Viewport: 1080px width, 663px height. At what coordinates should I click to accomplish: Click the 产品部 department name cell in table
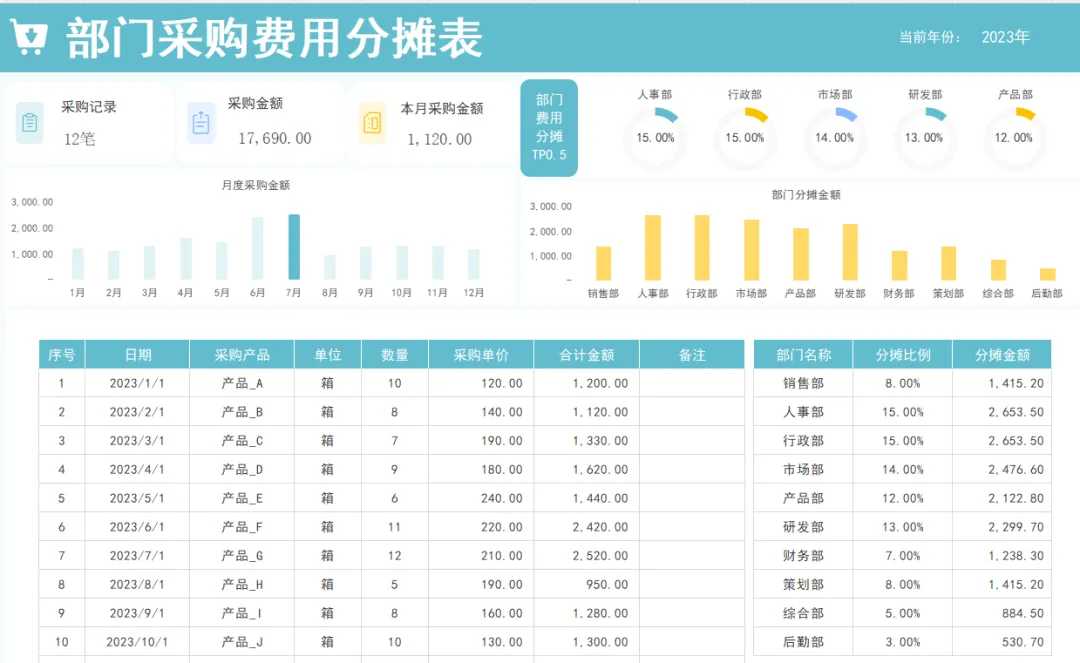coord(803,498)
